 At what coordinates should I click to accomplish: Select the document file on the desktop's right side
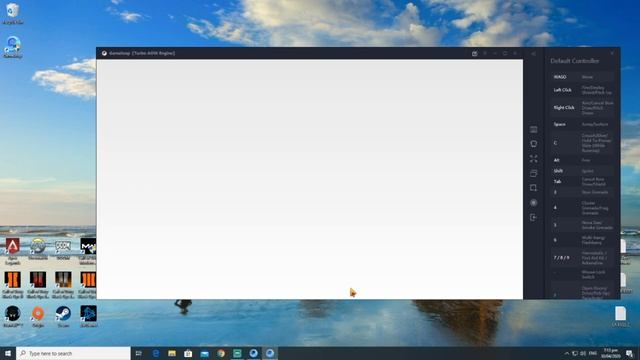(620, 316)
